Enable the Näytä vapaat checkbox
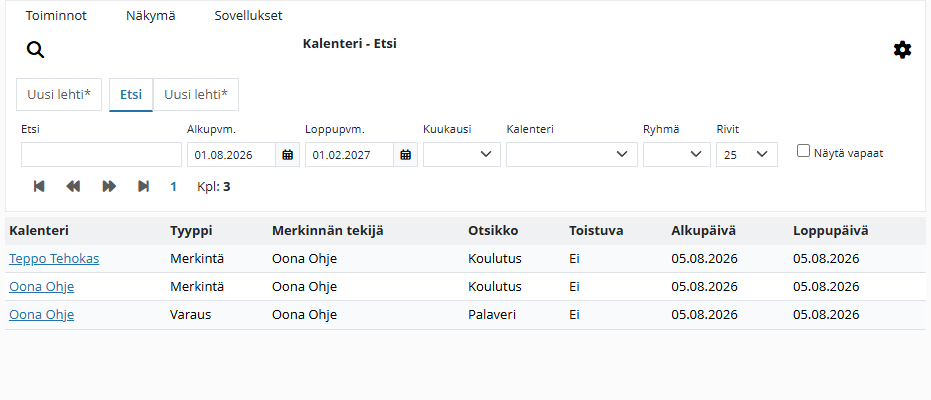The image size is (931, 400). pos(803,151)
